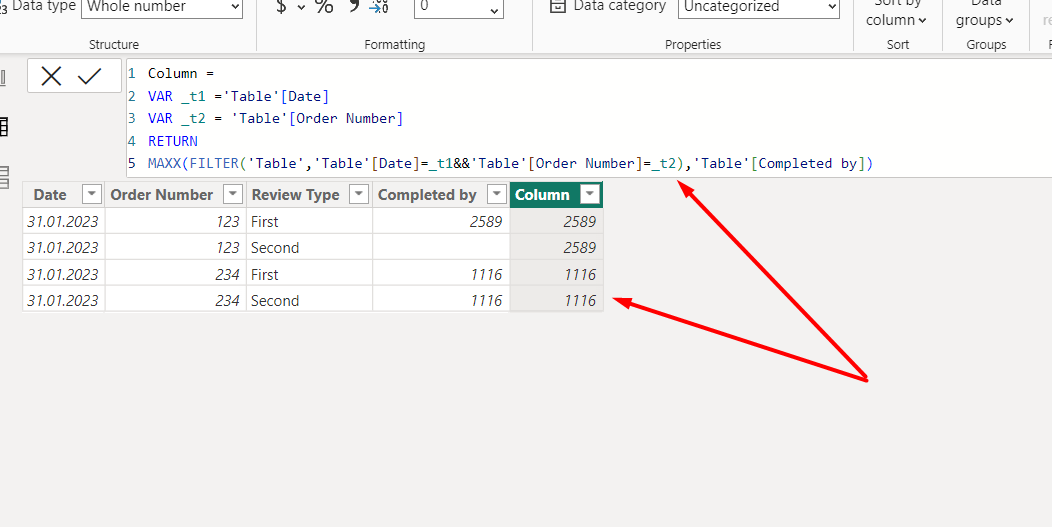Click the Structure group label
The height and width of the screenshot is (527, 1052).
[114, 44]
